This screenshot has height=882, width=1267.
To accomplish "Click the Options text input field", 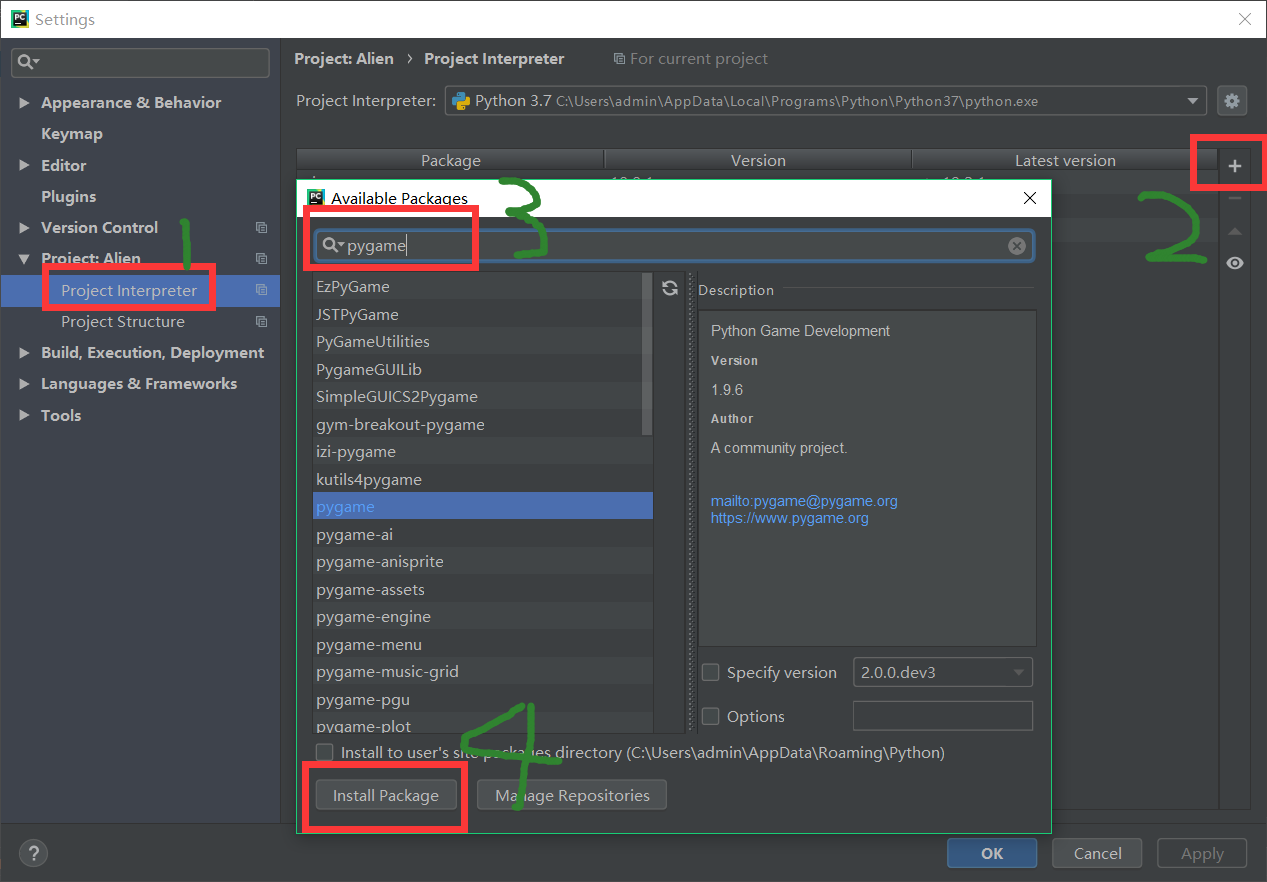I will pos(943,716).
